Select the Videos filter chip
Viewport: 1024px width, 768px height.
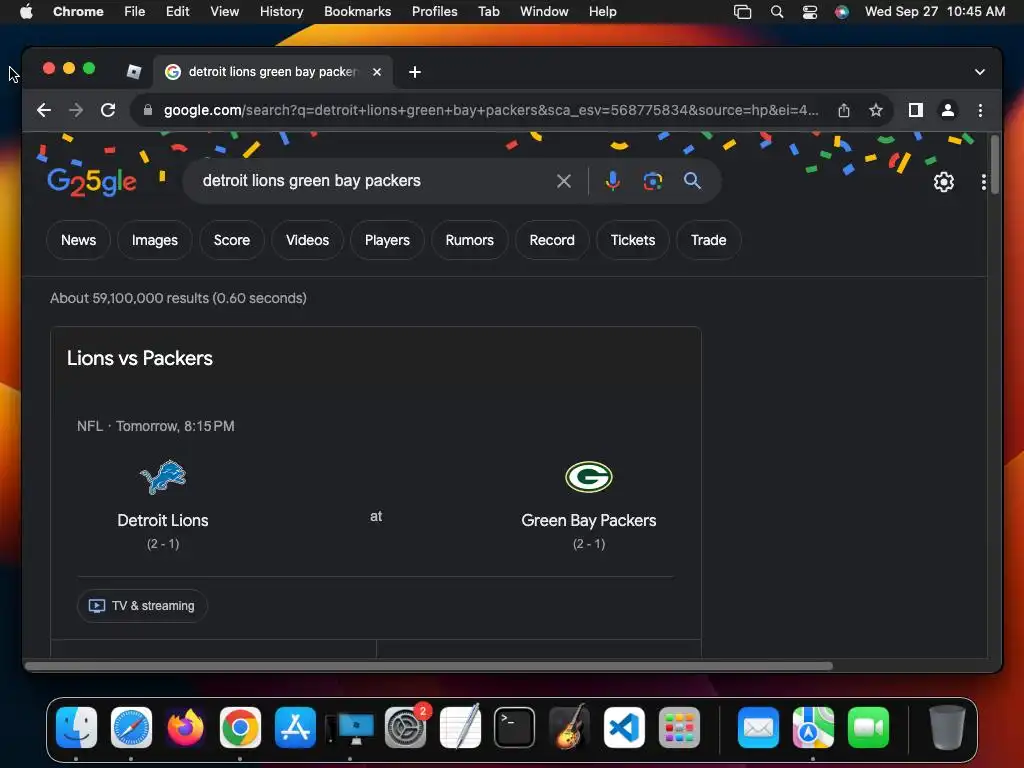[x=308, y=240]
